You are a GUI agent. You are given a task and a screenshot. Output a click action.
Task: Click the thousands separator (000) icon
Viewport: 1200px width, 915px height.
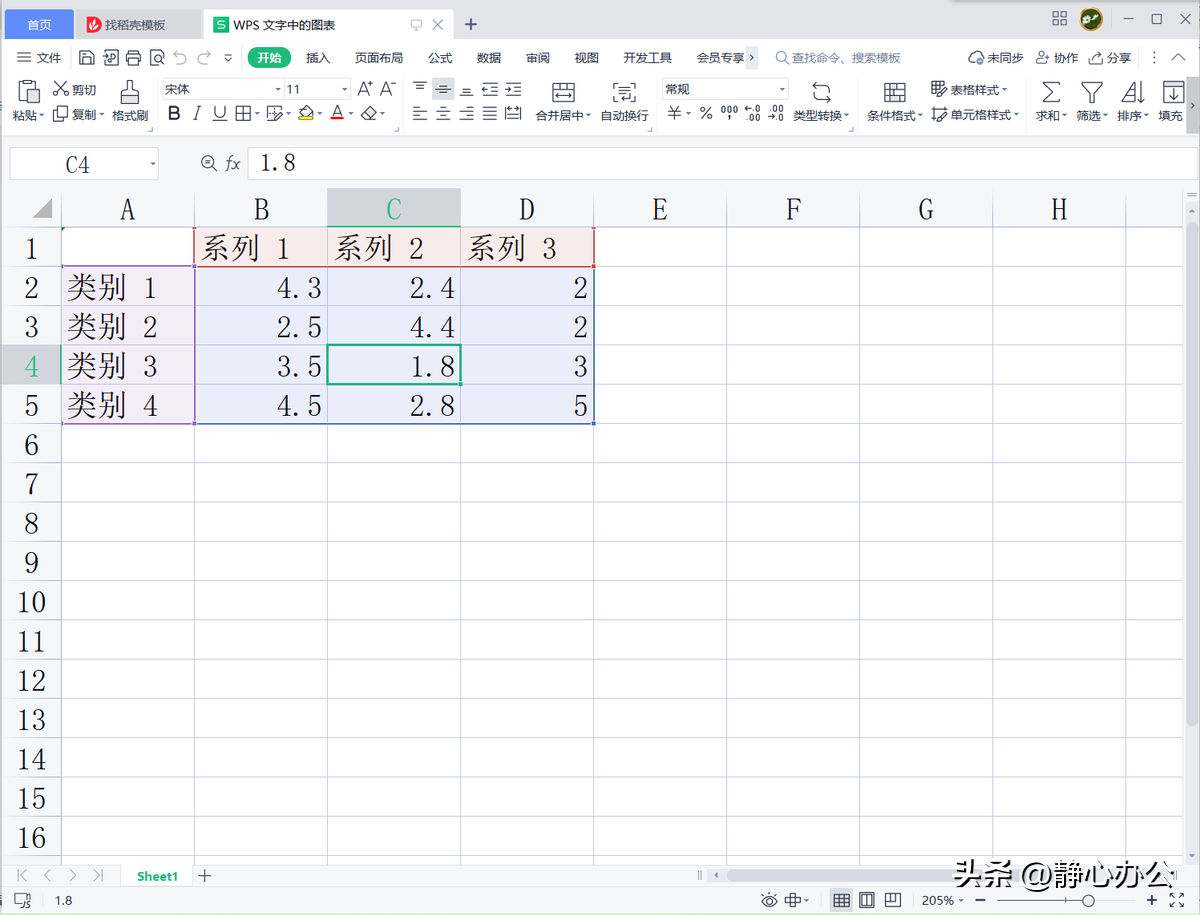[x=729, y=114]
